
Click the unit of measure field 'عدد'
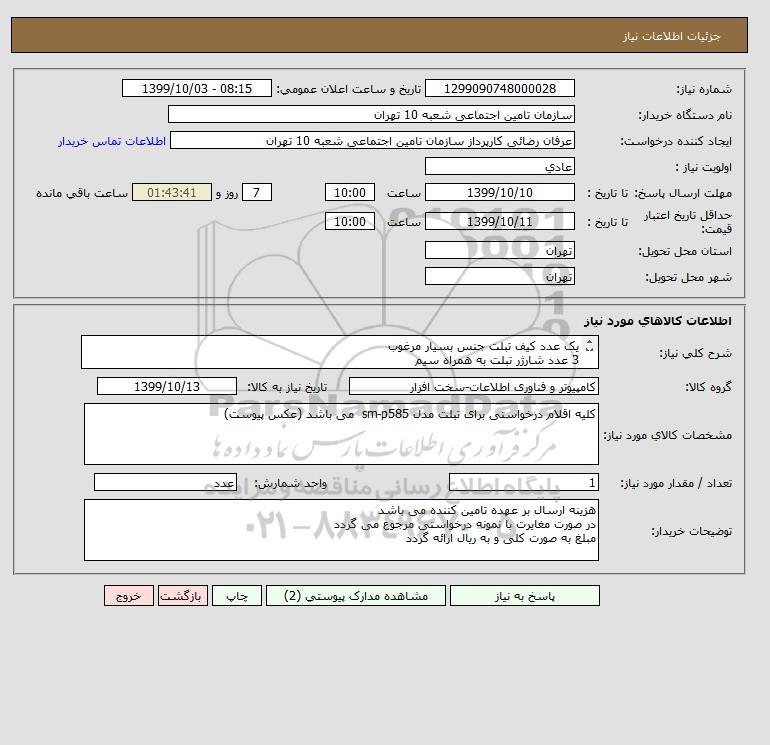click(165, 483)
